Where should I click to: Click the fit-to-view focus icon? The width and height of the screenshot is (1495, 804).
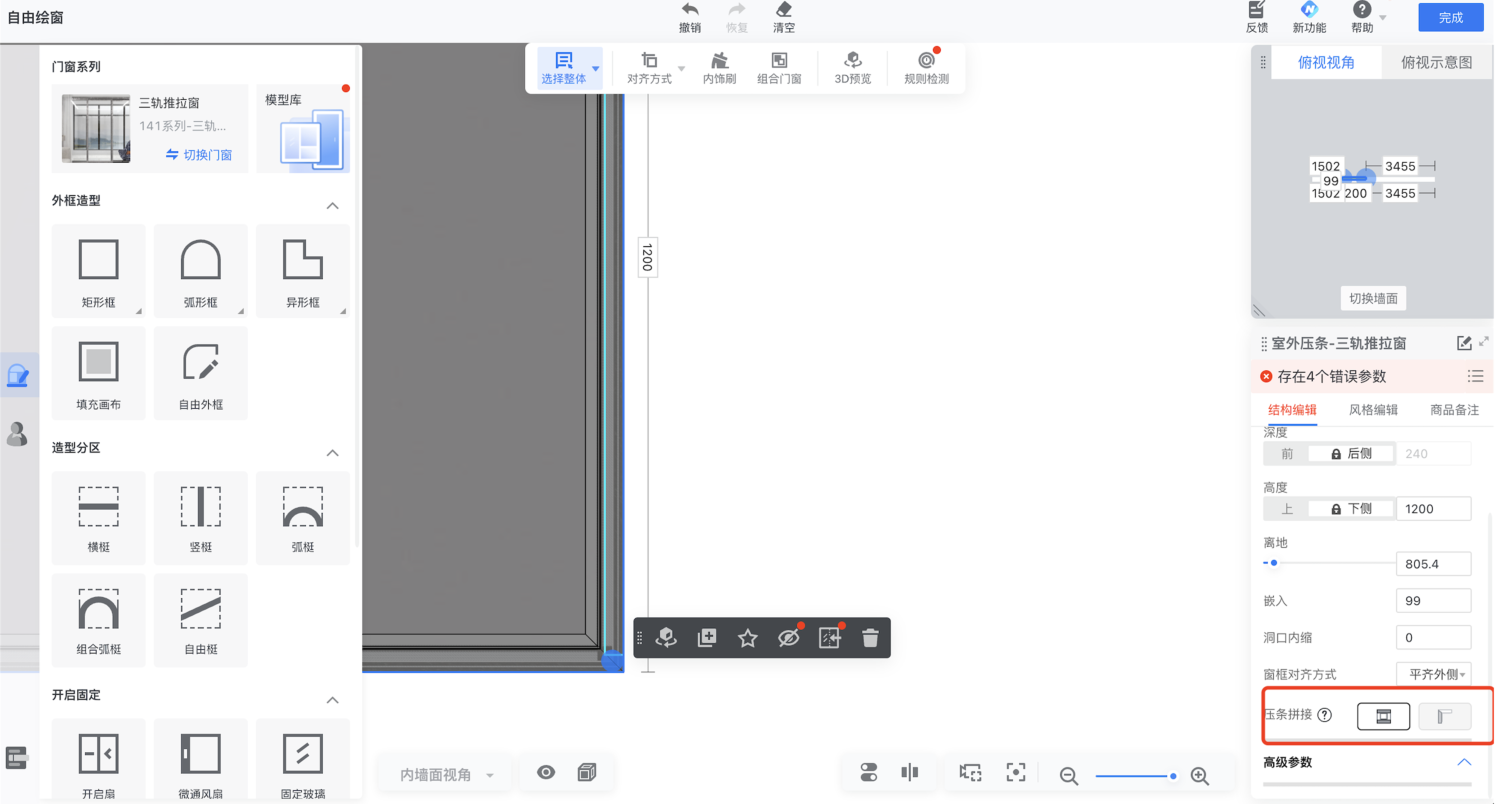point(1016,772)
